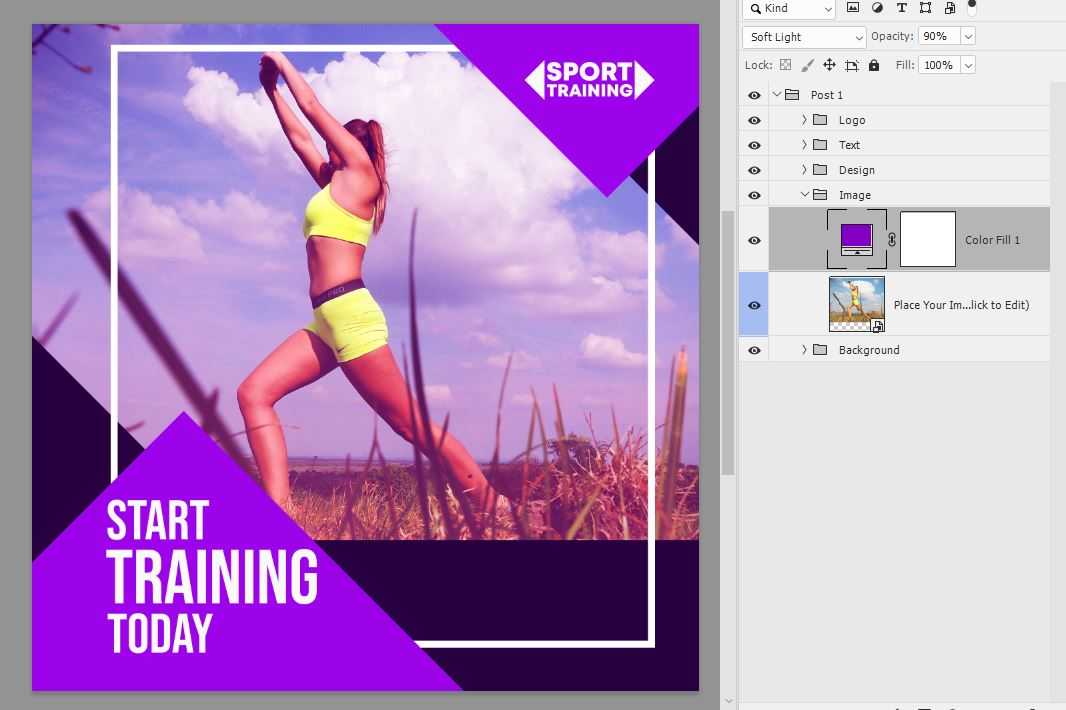The image size is (1066, 710).
Task: Filter layers by adjustment layer icon
Action: (x=877, y=8)
